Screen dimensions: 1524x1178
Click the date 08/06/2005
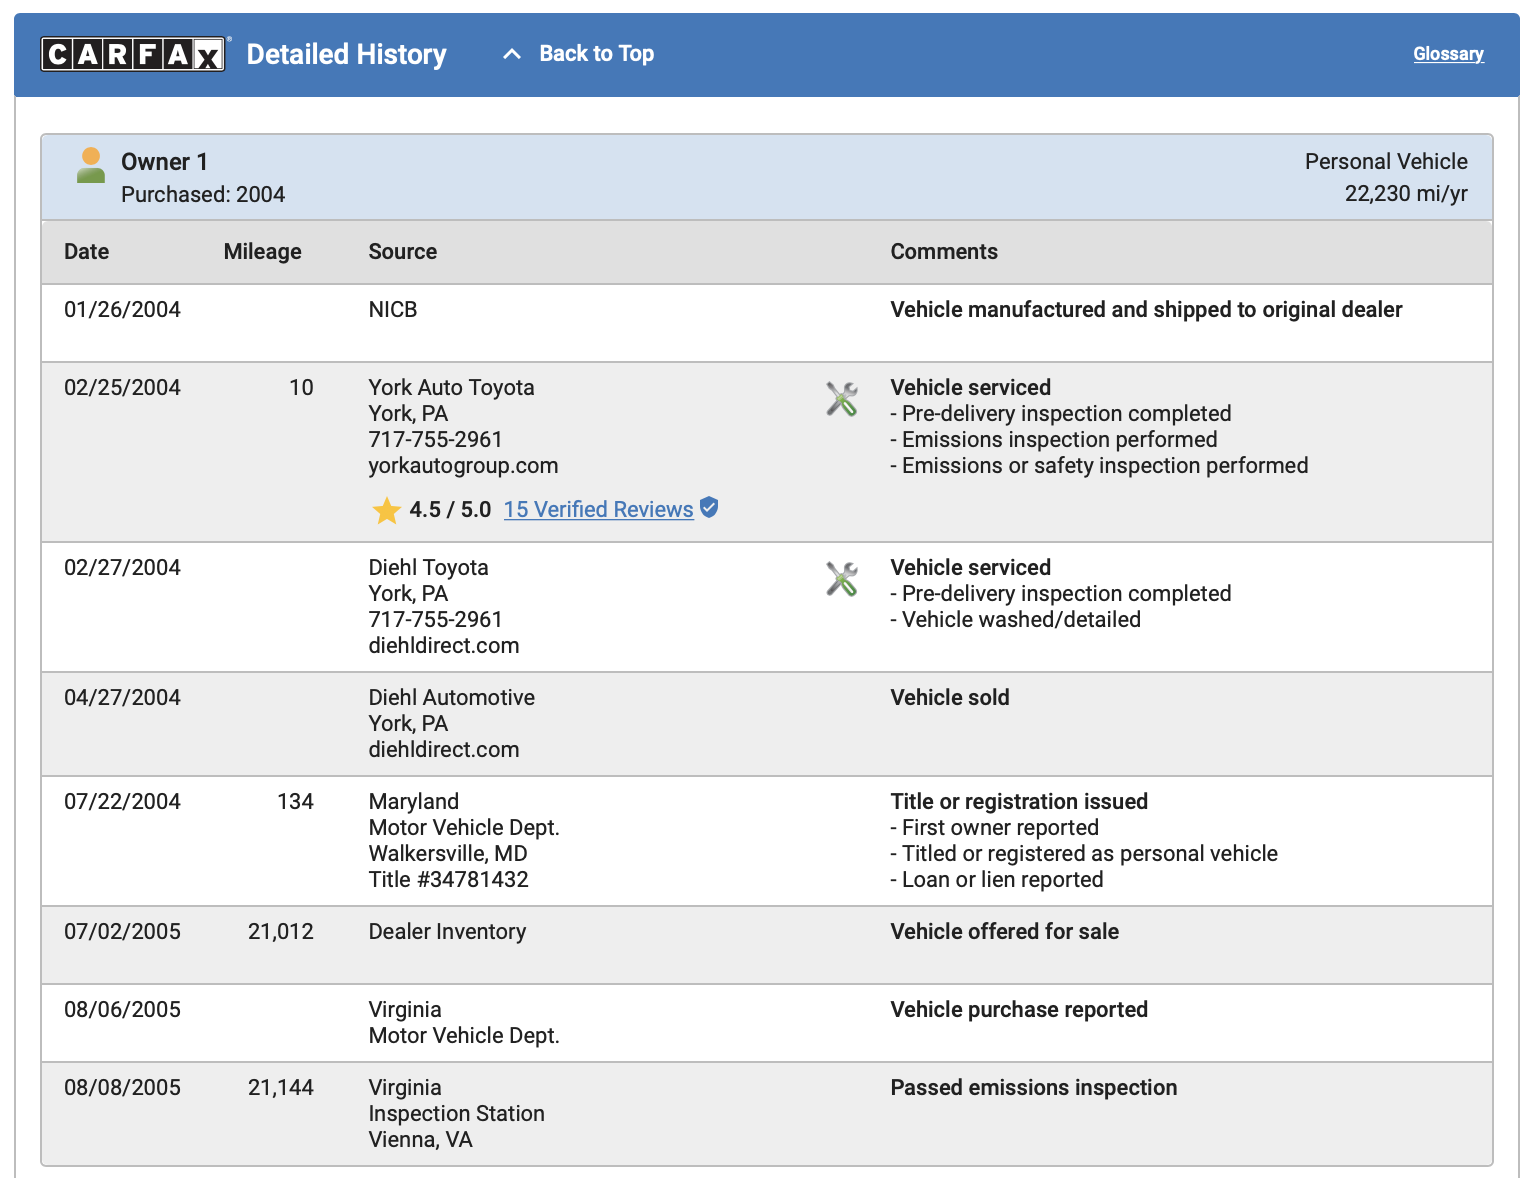pyautogui.click(x=122, y=1010)
